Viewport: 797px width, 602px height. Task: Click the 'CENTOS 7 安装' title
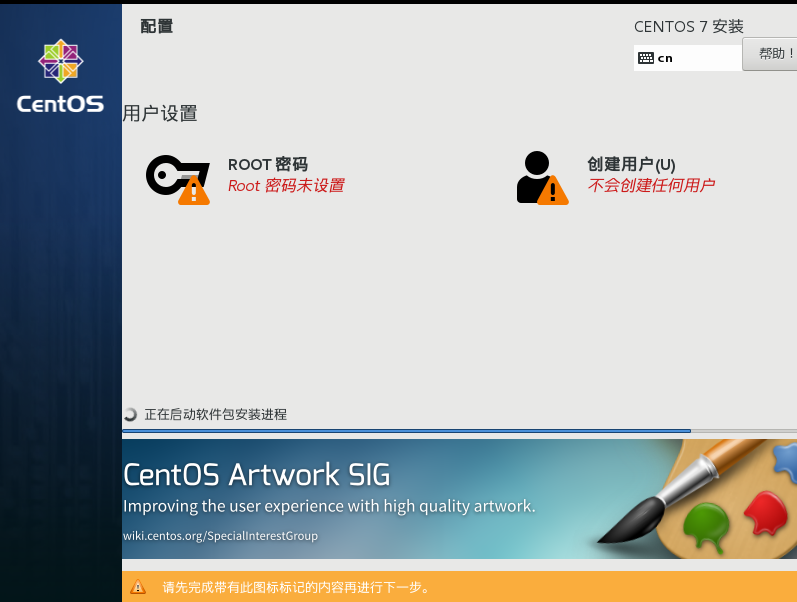click(x=689, y=26)
